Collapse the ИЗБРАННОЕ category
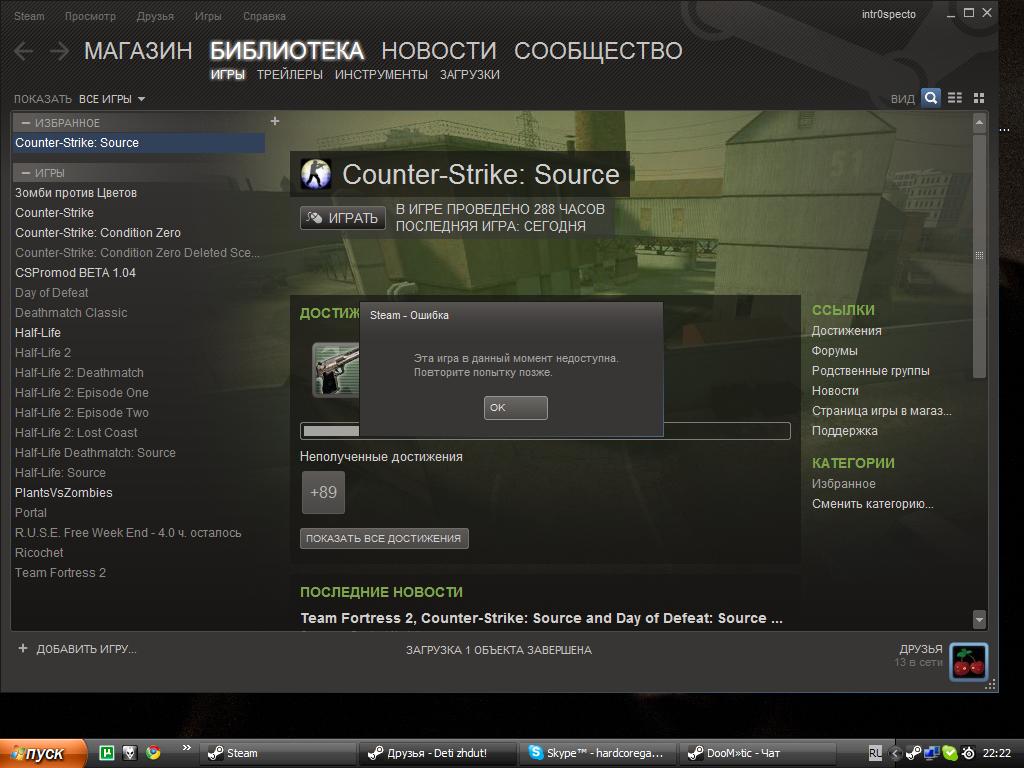Image resolution: width=1024 pixels, height=768 pixels. [x=26, y=123]
